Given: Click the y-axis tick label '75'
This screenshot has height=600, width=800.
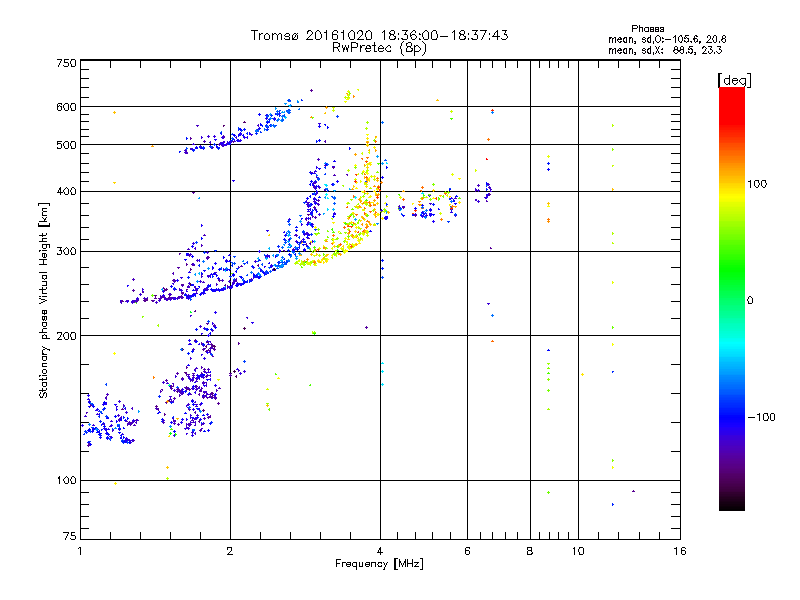Looking at the screenshot, I should pyautogui.click(x=70, y=536).
